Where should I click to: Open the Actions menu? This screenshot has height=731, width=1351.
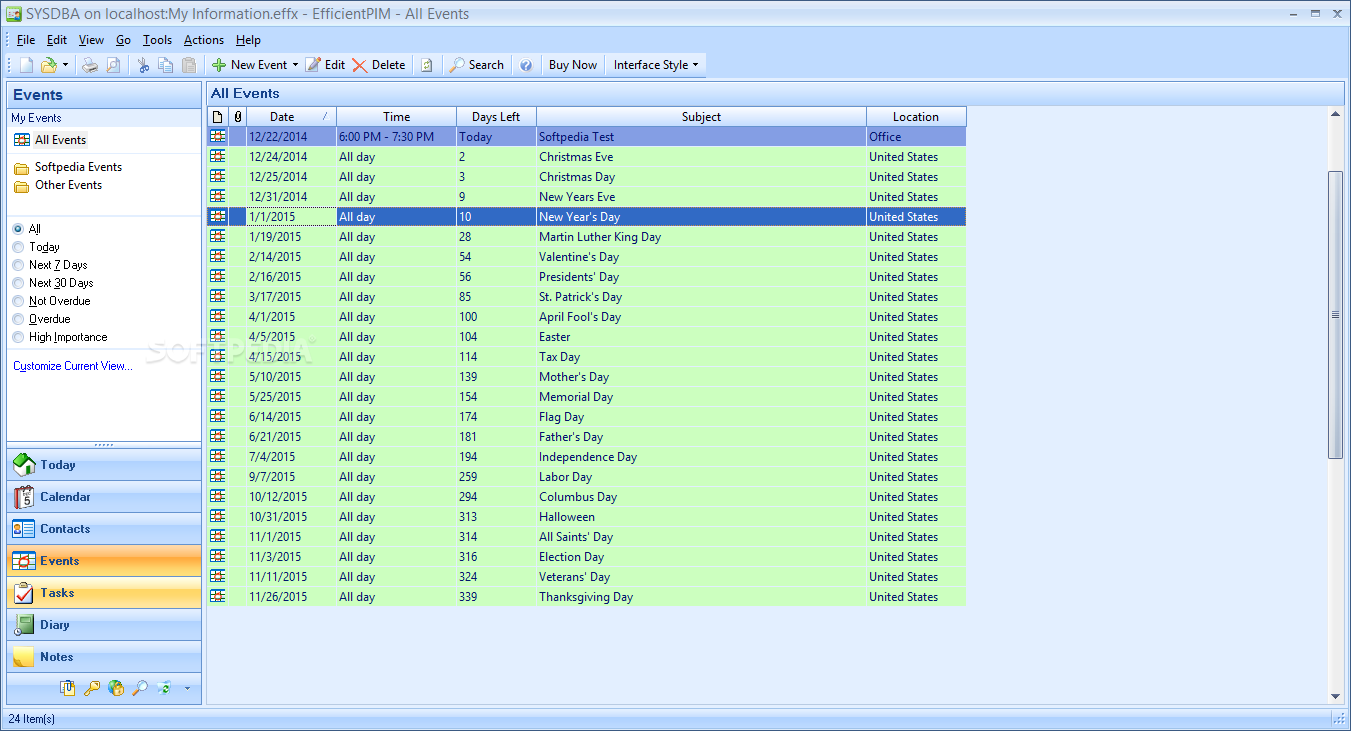[x=204, y=40]
